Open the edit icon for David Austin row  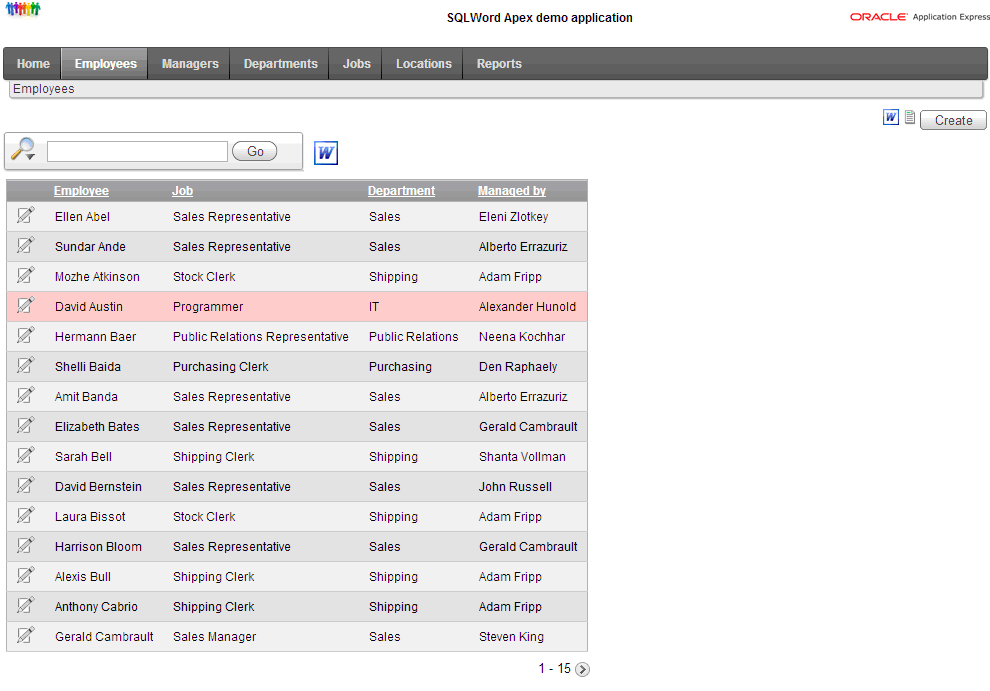click(x=25, y=306)
